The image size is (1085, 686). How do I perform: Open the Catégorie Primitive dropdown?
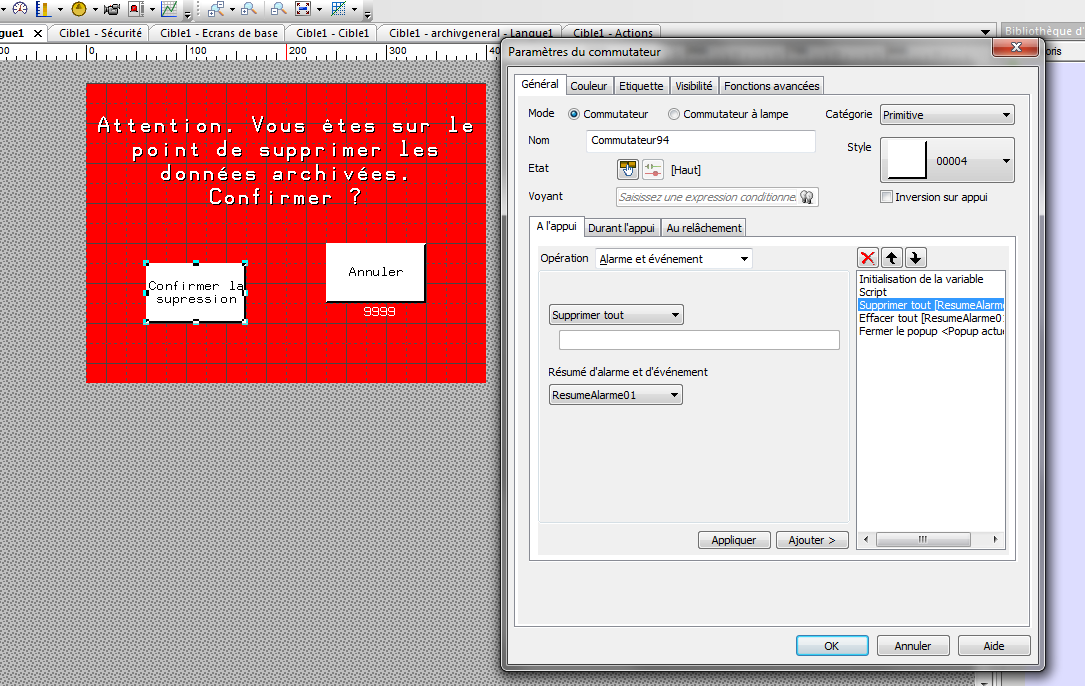point(947,115)
